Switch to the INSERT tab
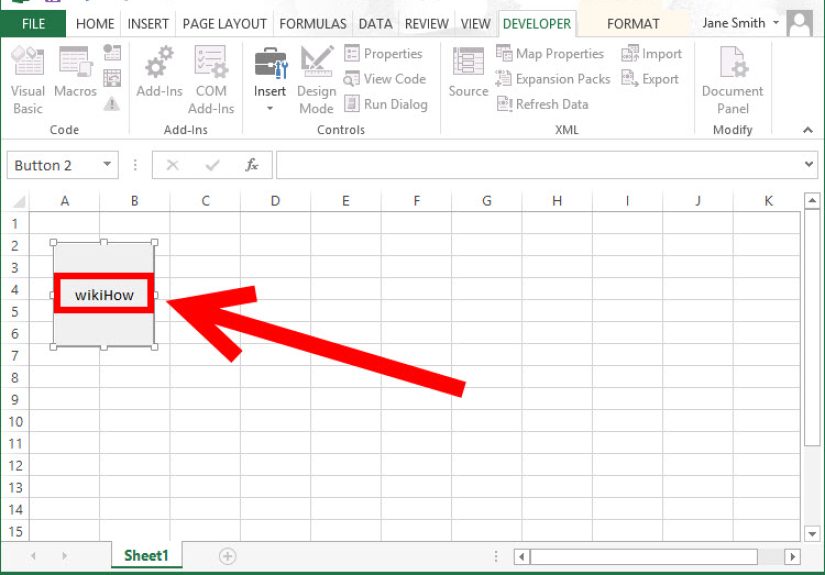825x575 pixels. click(x=148, y=24)
